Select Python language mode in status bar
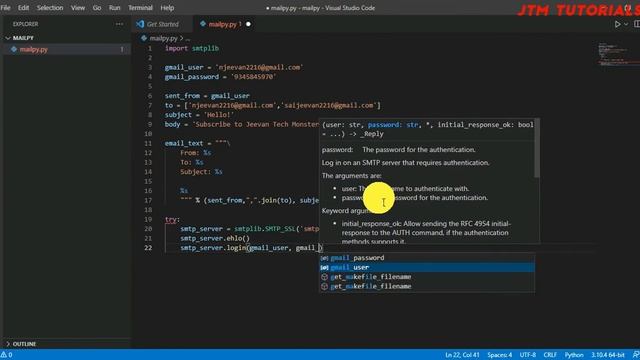640x360 pixels. pos(574,355)
